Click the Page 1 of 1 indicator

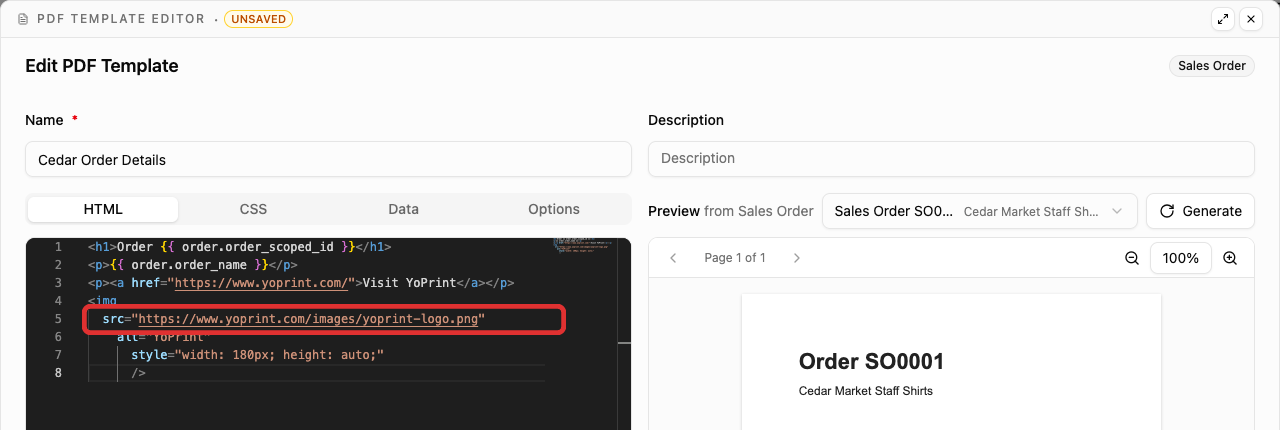[735, 258]
